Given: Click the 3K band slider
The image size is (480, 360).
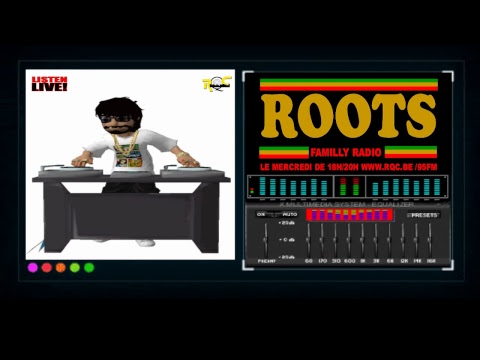Looking at the screenshot, I should click(x=376, y=240).
